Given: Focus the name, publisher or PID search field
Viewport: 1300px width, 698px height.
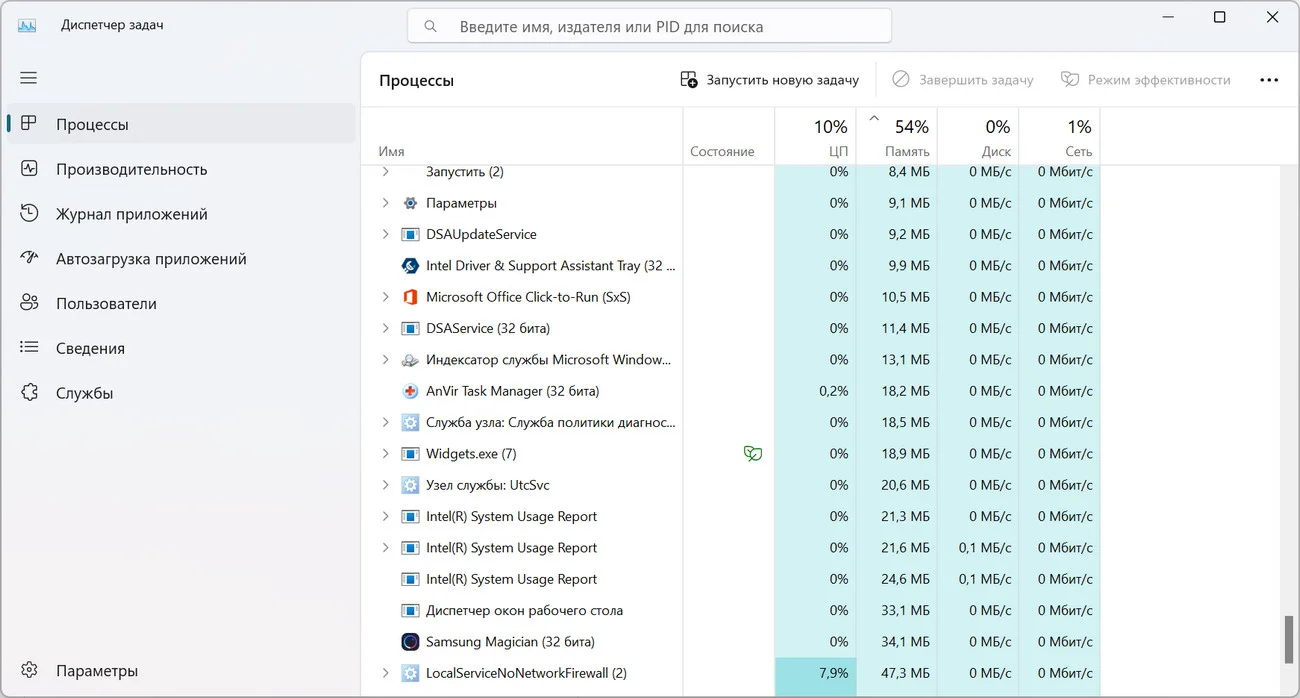Looking at the screenshot, I should [649, 27].
